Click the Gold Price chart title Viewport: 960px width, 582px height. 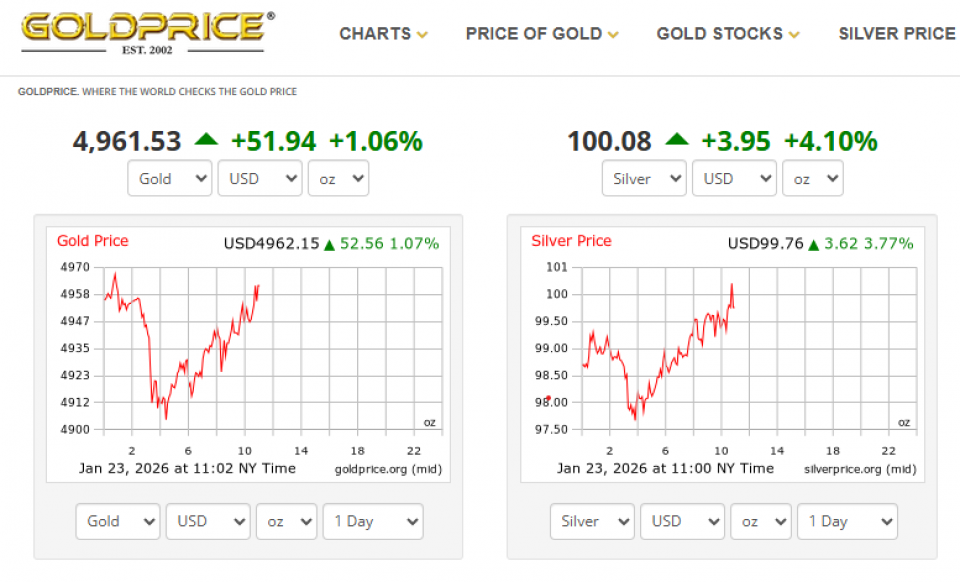coord(92,241)
